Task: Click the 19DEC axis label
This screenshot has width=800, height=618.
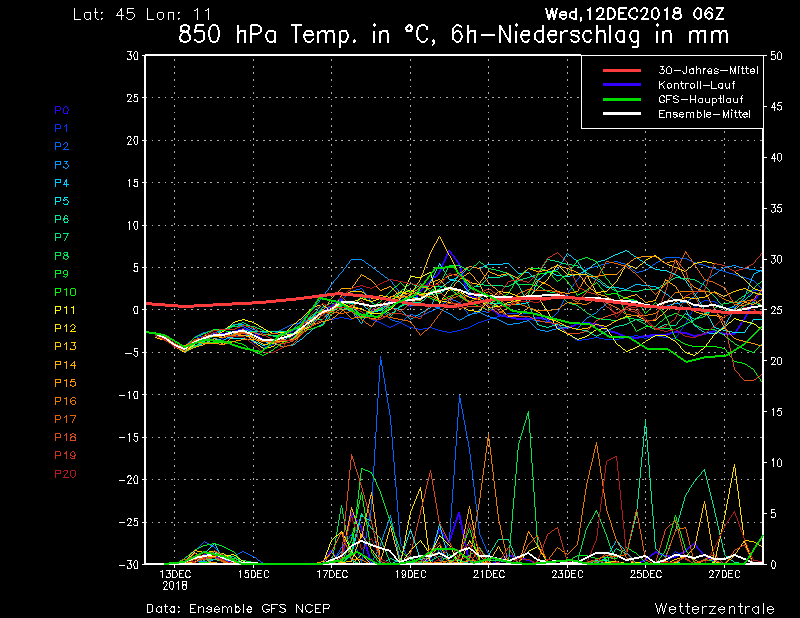Action: coord(411,574)
